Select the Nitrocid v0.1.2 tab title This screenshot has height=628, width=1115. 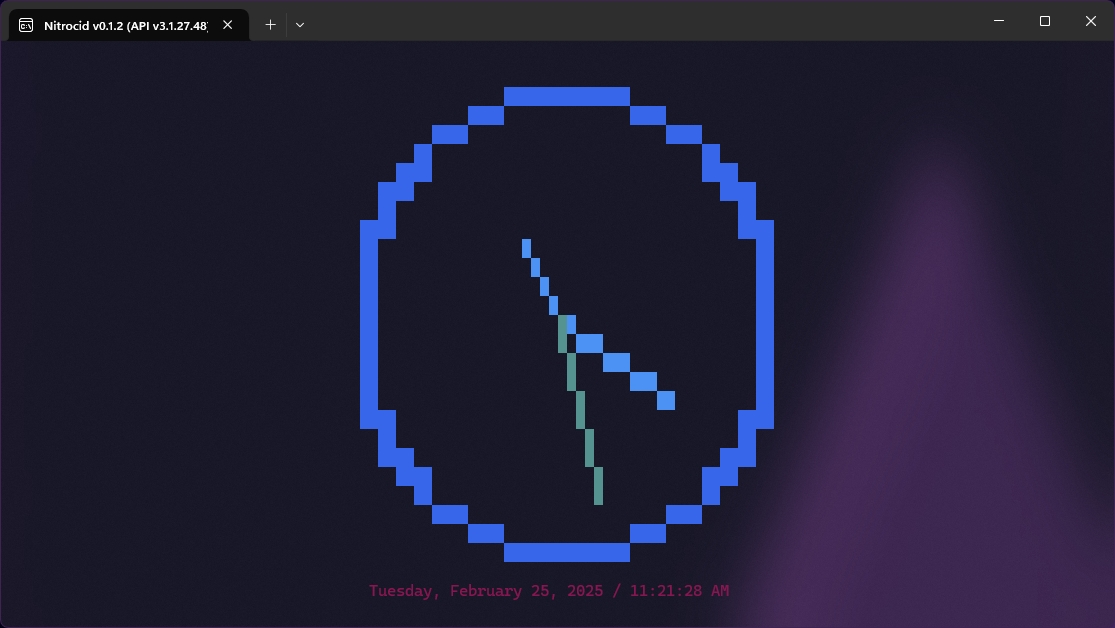tap(125, 24)
